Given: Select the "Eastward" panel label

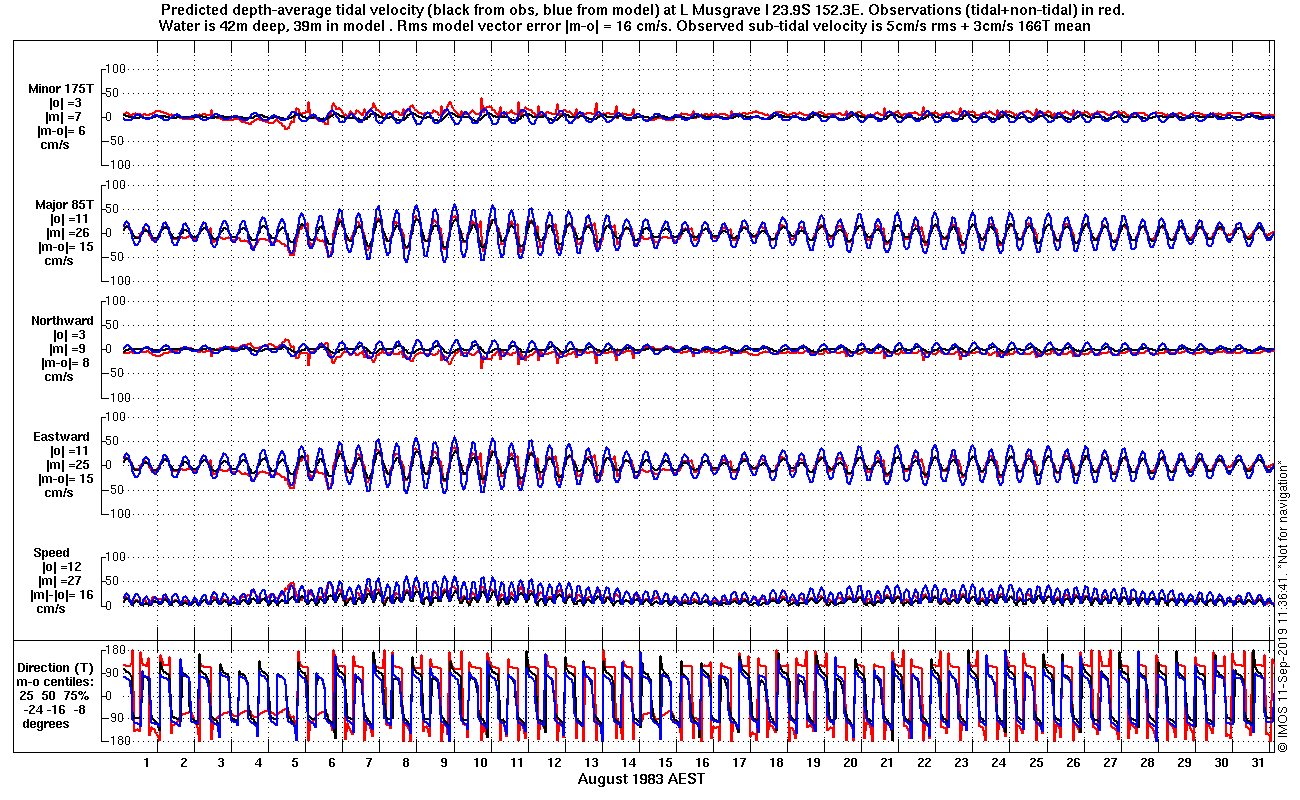Looking at the screenshot, I should tap(63, 437).
